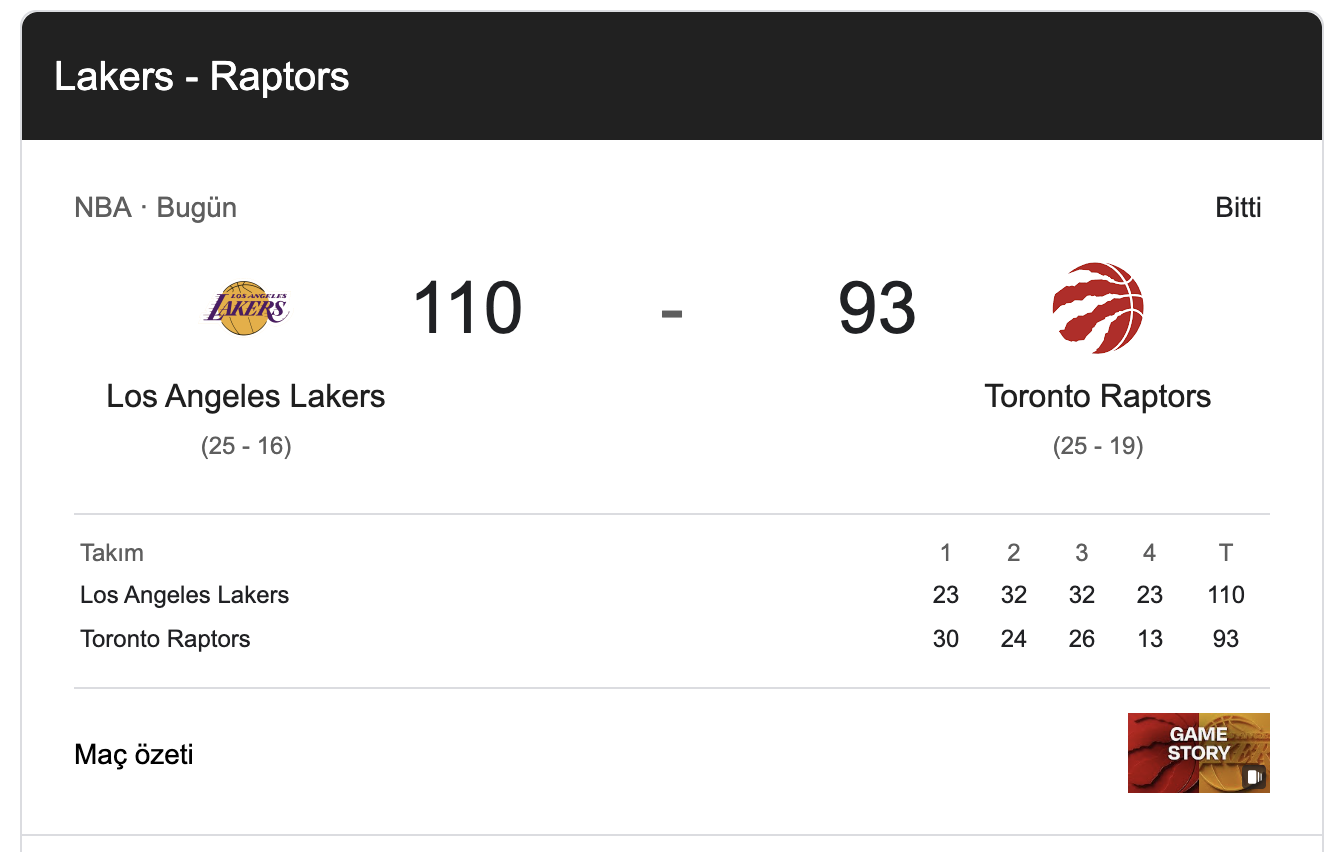Viewport: 1336px width, 852px height.
Task: Click the small video play icon on Game Story
Action: point(1256,777)
